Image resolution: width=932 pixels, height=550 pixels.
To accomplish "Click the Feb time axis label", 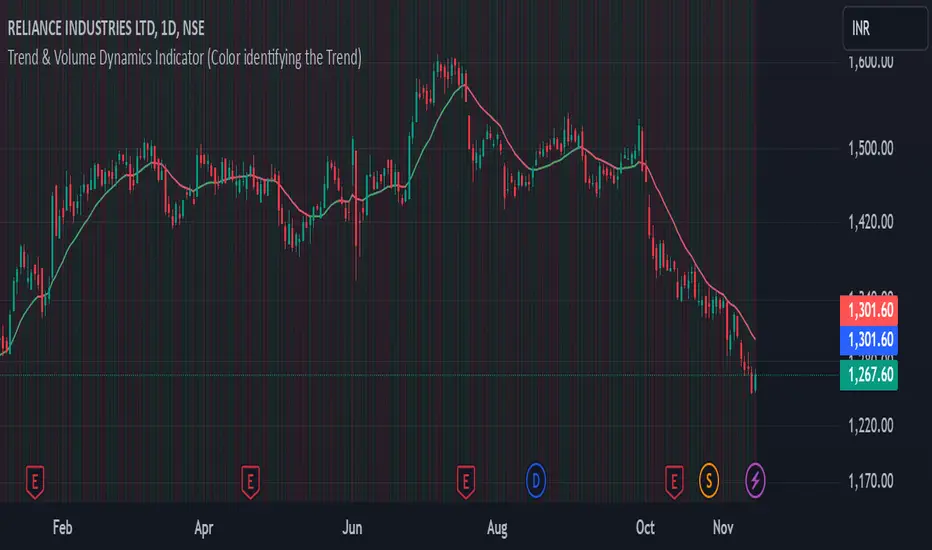I will pyautogui.click(x=62, y=527).
